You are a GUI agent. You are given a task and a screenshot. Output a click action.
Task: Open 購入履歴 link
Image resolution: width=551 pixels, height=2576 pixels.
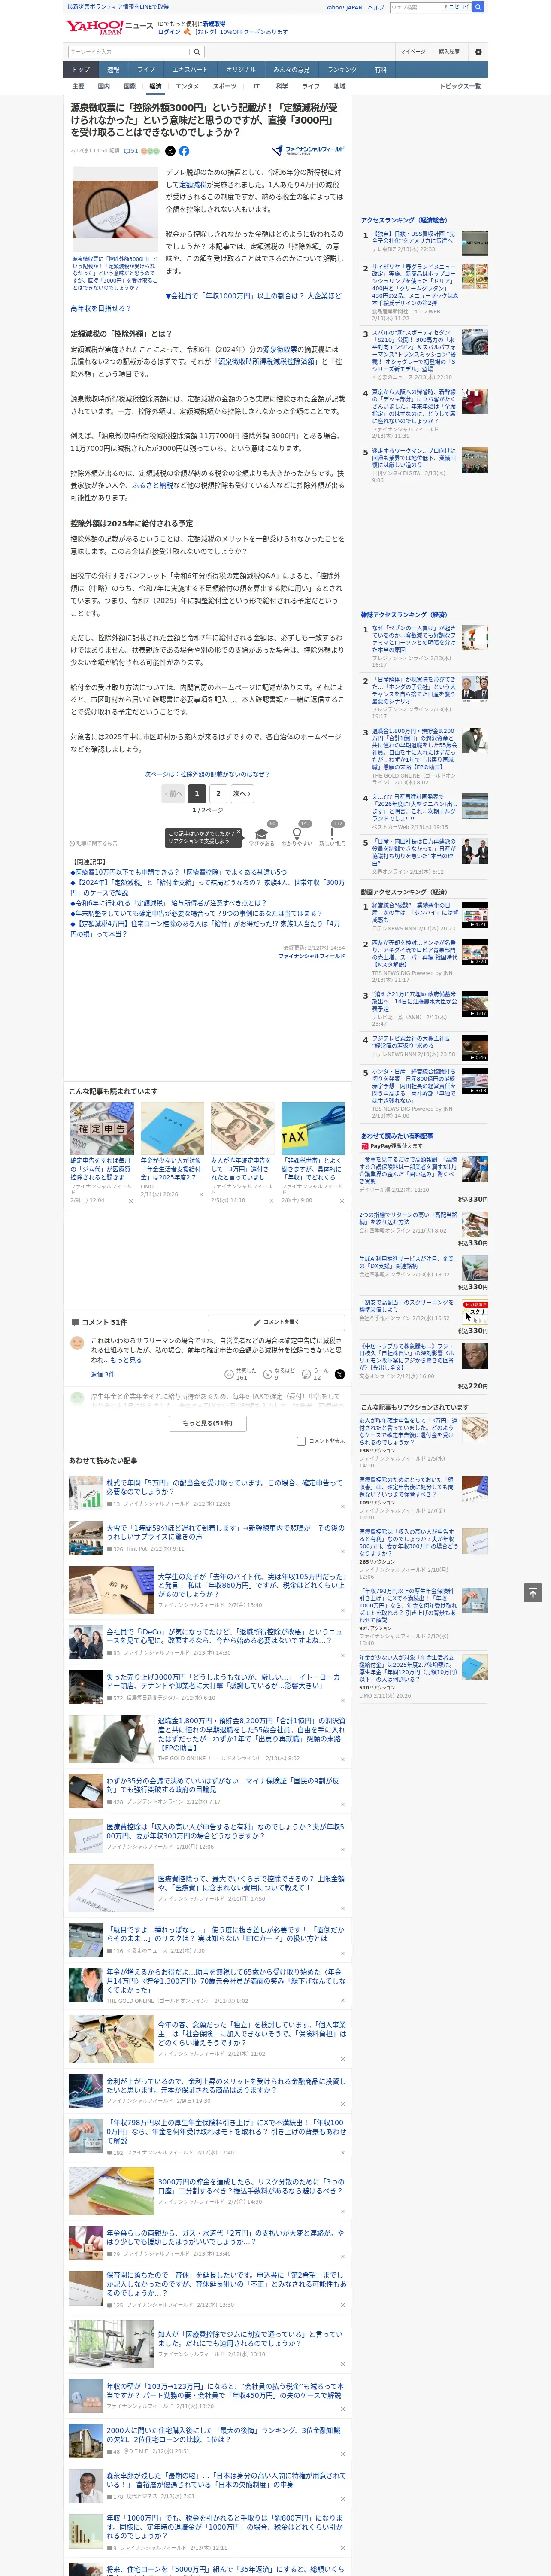coord(449,51)
